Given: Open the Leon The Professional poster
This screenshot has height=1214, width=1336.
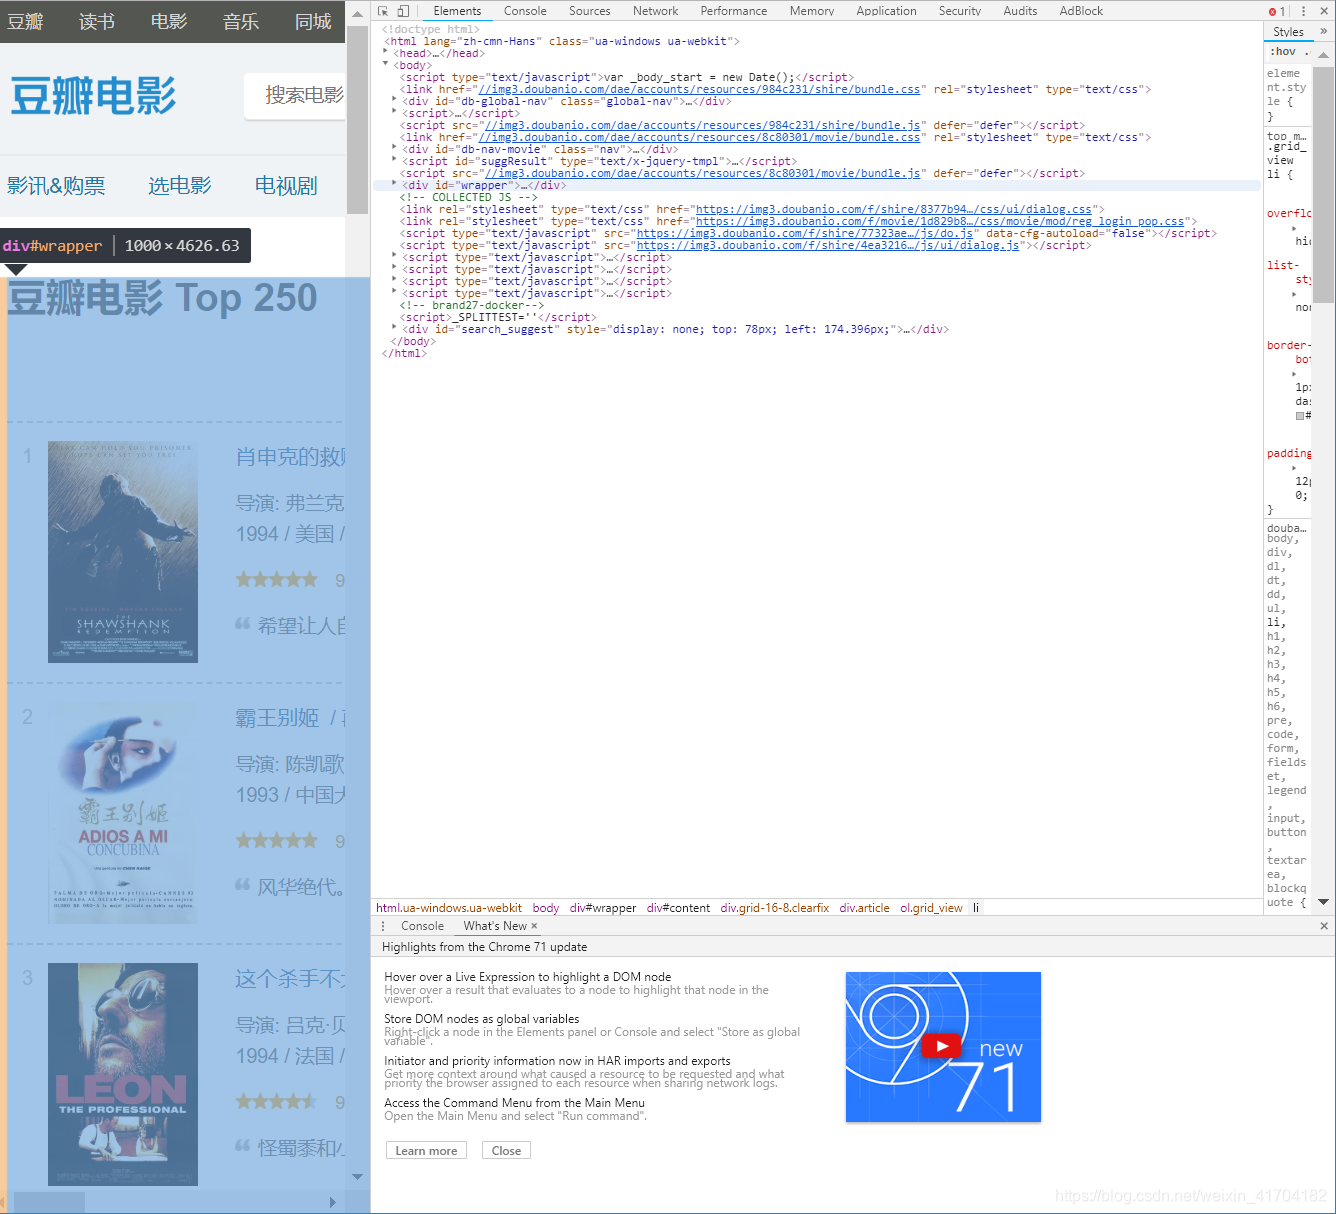Looking at the screenshot, I should click(123, 1074).
